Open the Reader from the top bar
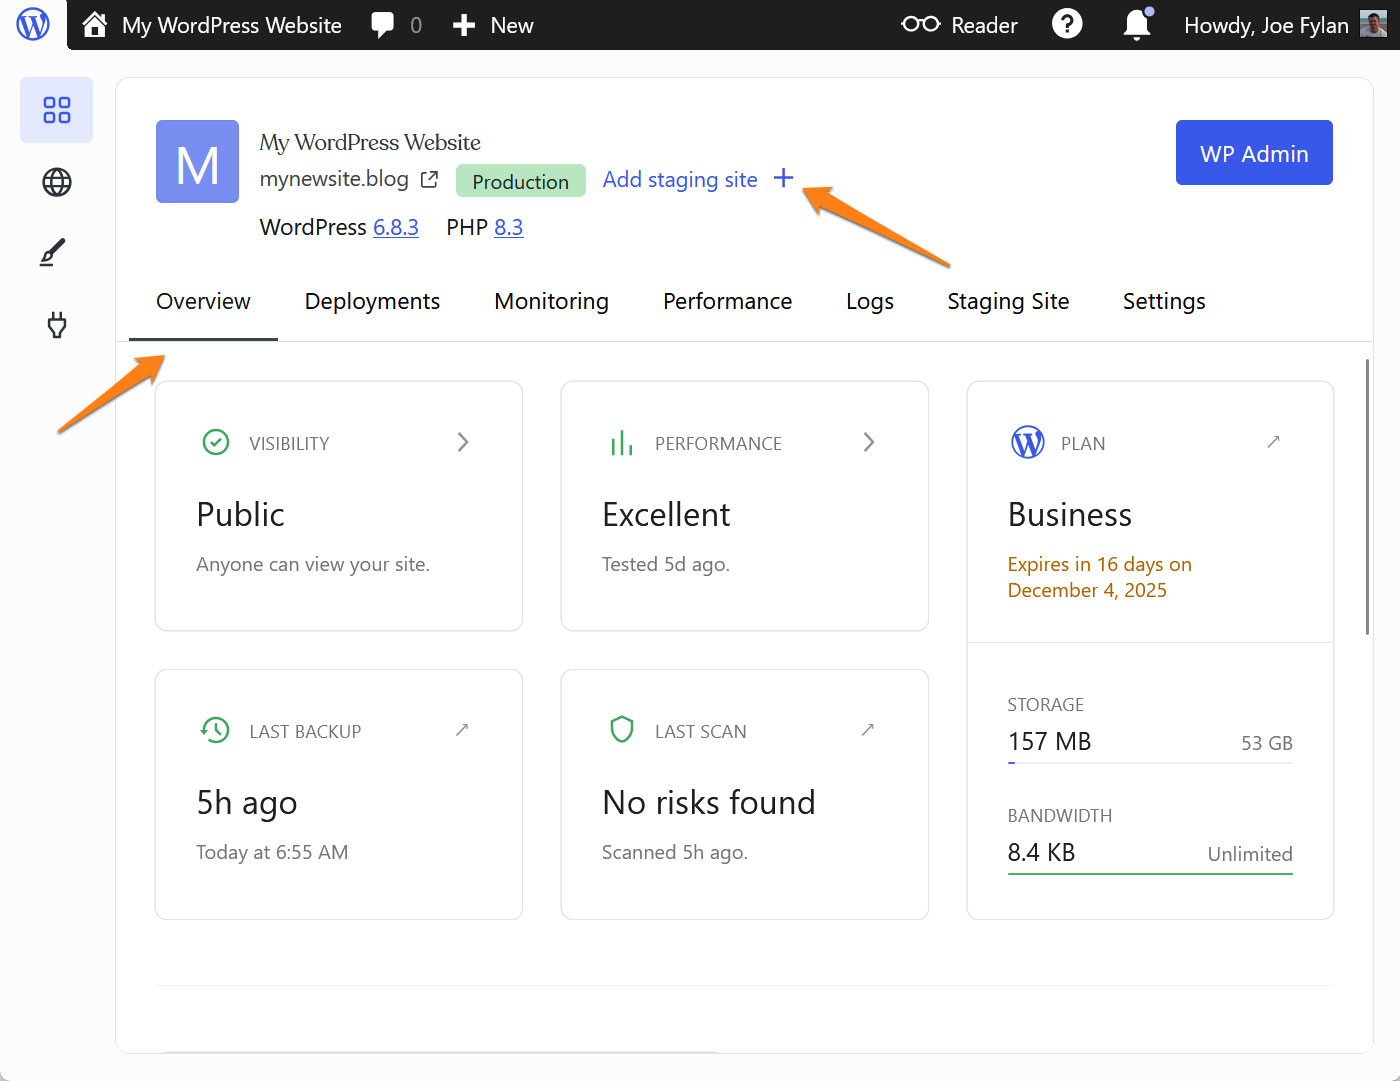1400x1081 pixels. tap(958, 24)
